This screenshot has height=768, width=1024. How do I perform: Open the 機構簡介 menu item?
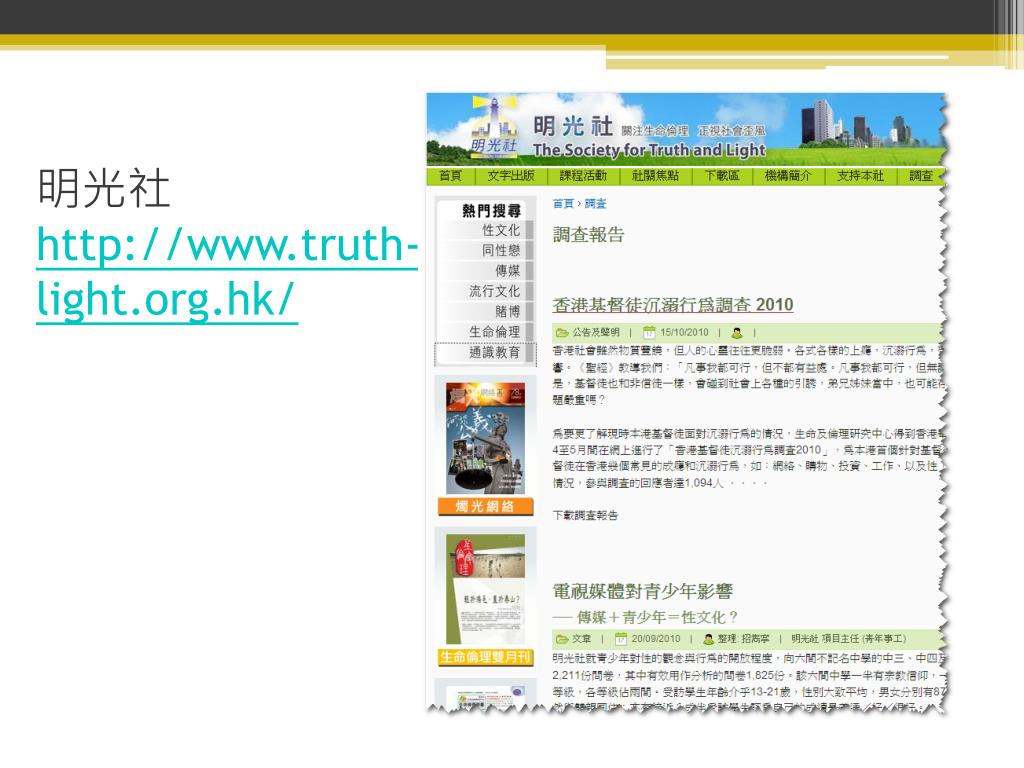[788, 176]
